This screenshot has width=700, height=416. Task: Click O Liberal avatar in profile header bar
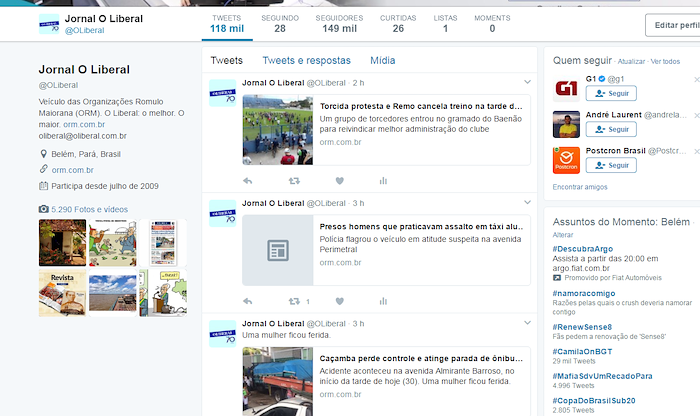49,24
